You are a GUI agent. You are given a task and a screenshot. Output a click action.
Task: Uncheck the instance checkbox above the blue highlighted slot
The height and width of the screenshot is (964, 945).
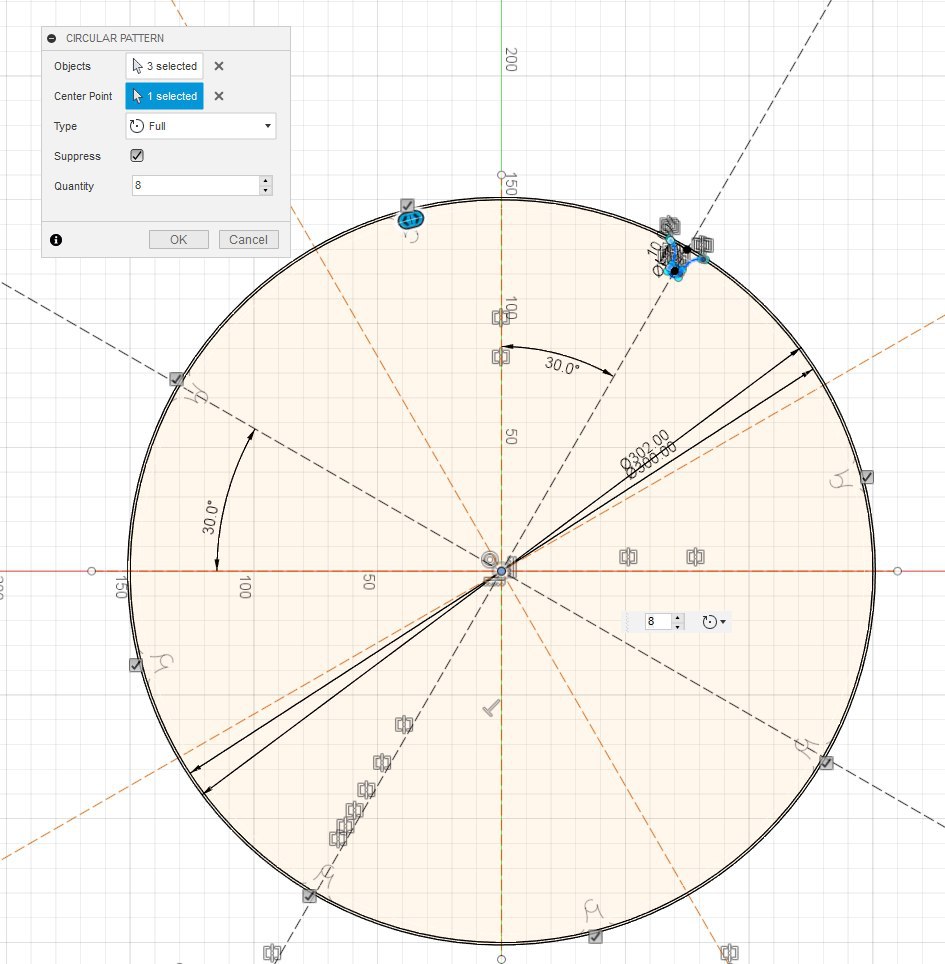click(x=407, y=205)
